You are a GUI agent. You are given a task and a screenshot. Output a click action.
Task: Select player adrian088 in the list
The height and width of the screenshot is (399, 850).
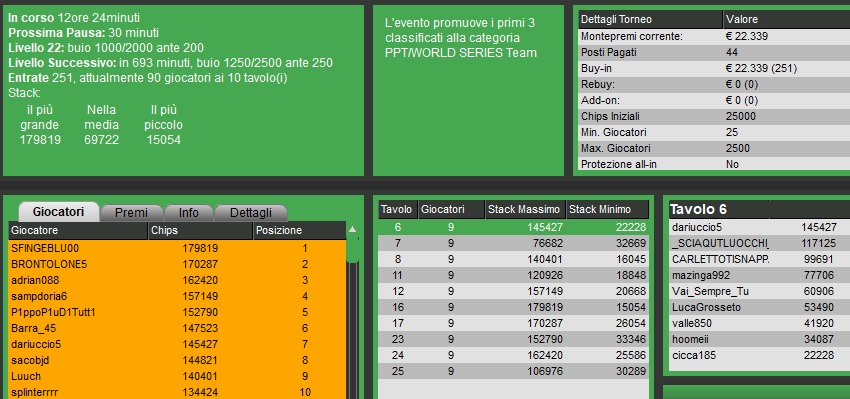click(178, 280)
